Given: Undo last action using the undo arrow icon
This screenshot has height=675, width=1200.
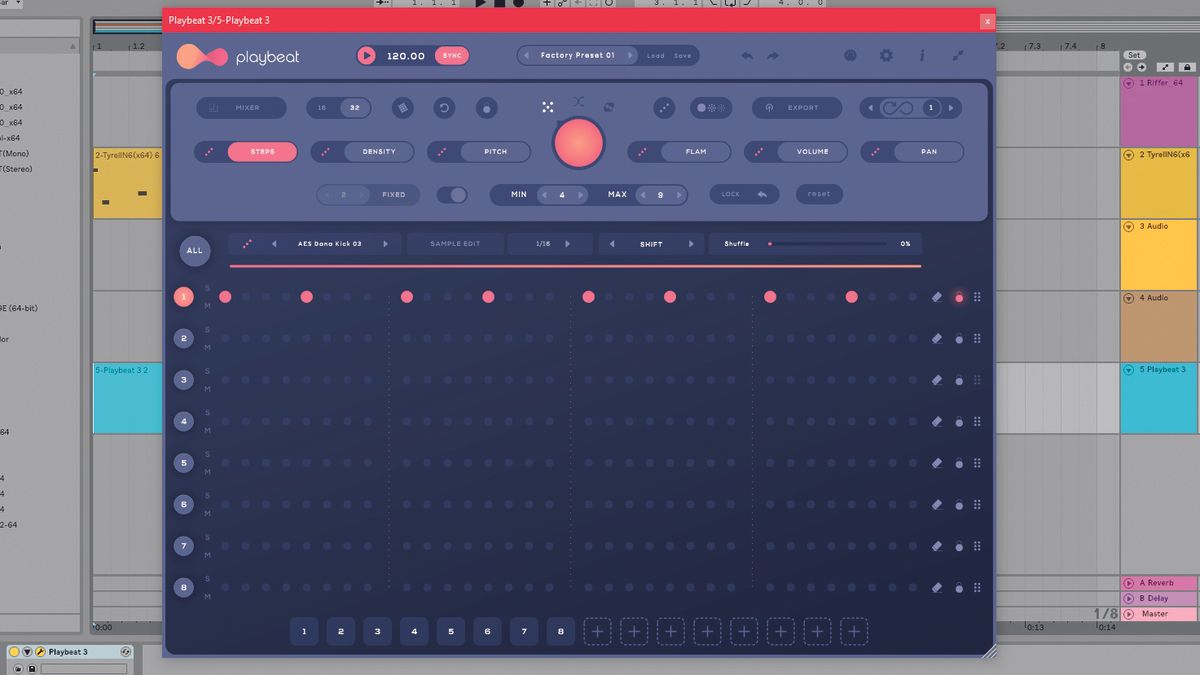Looking at the screenshot, I should [x=746, y=55].
